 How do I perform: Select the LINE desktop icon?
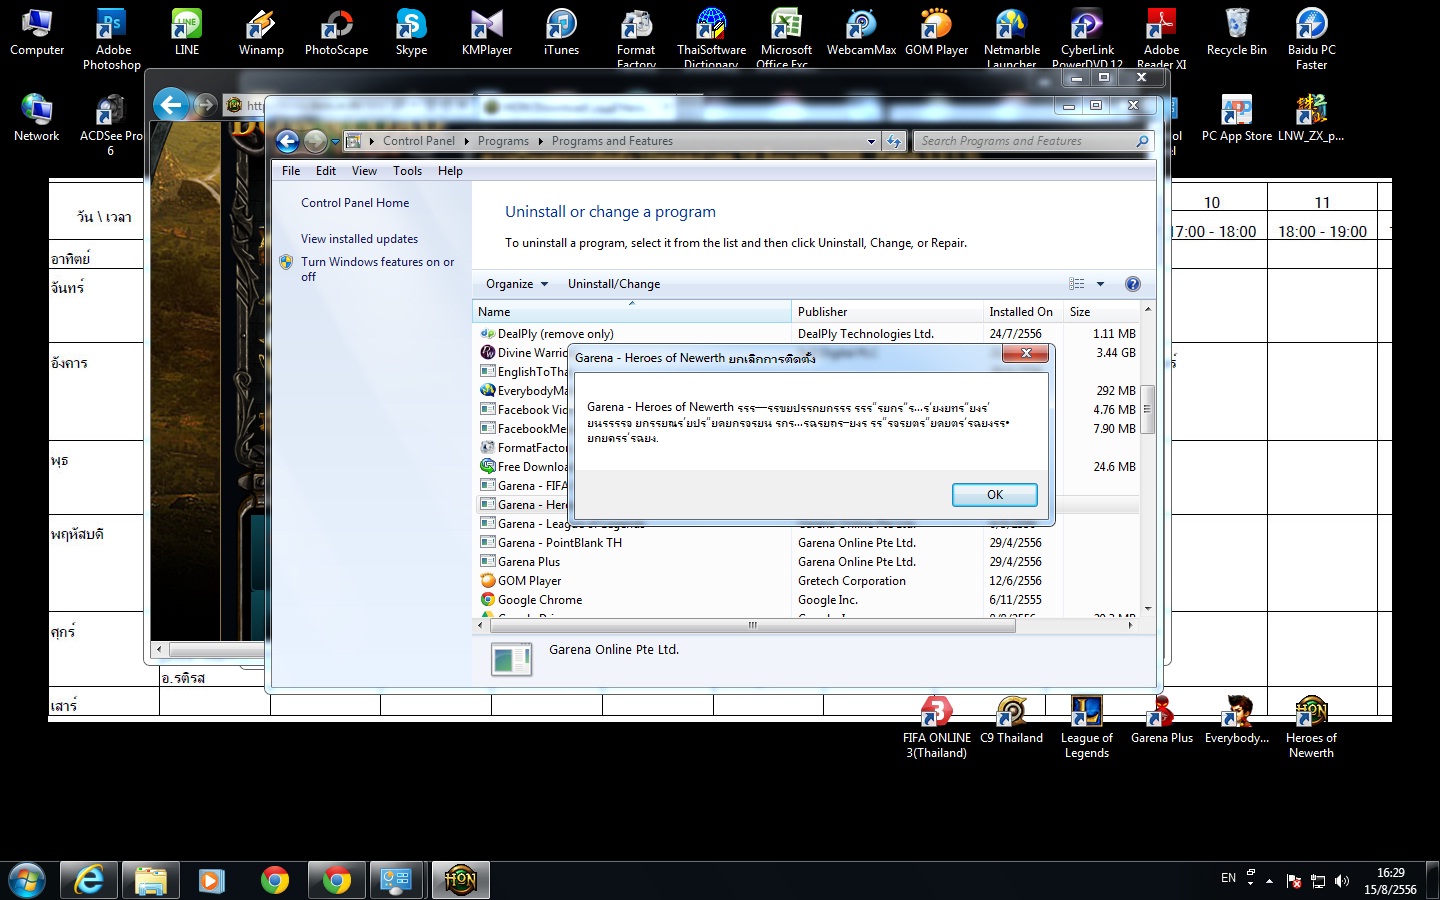click(x=187, y=33)
